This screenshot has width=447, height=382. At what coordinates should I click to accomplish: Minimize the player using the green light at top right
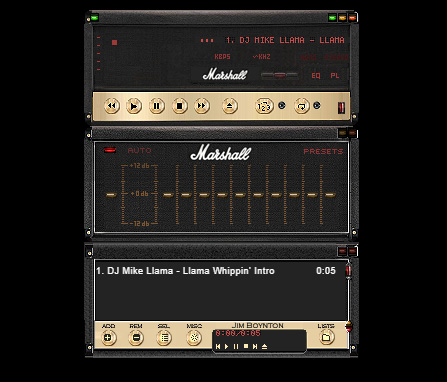[x=332, y=18]
